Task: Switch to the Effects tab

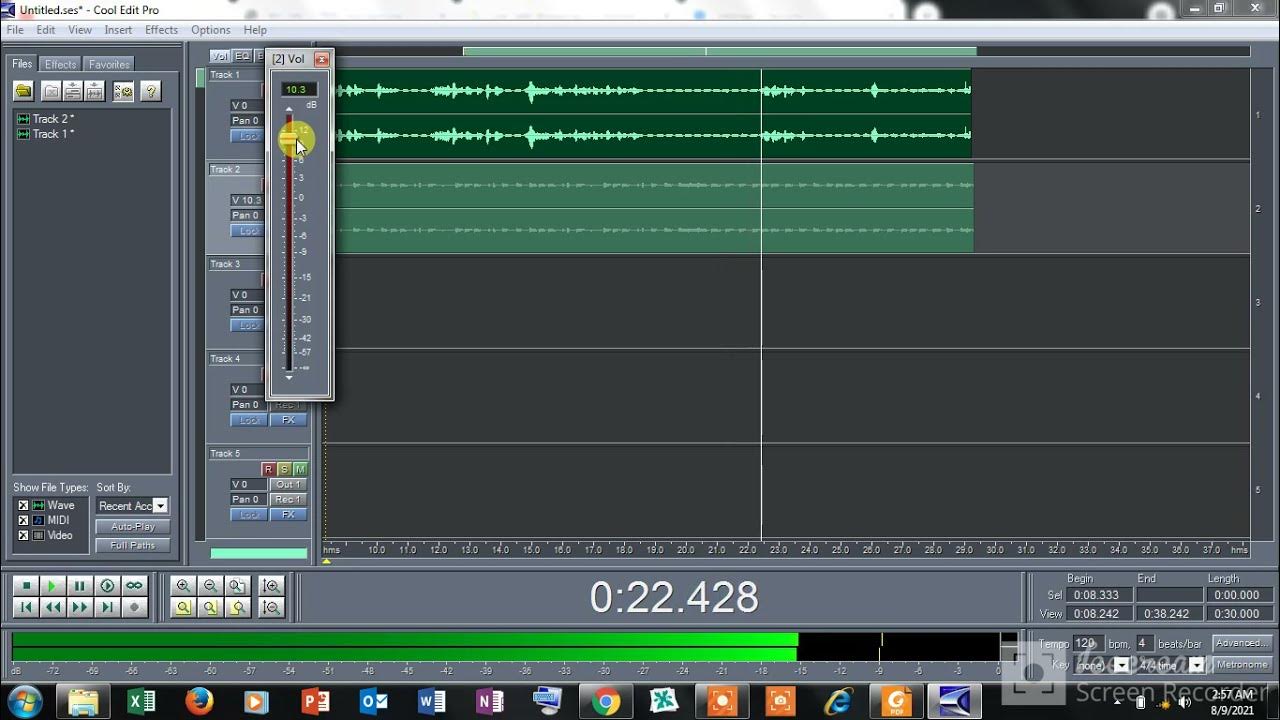Action: [60, 64]
